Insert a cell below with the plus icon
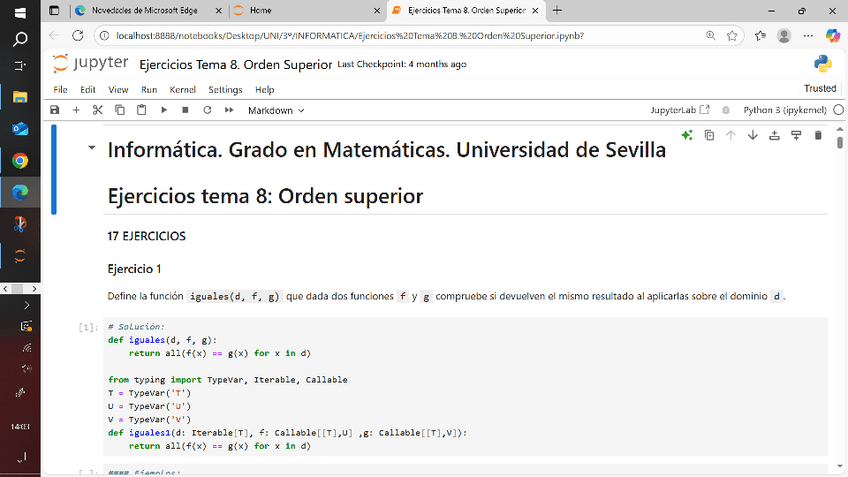This screenshot has height=477, width=848. coord(76,110)
